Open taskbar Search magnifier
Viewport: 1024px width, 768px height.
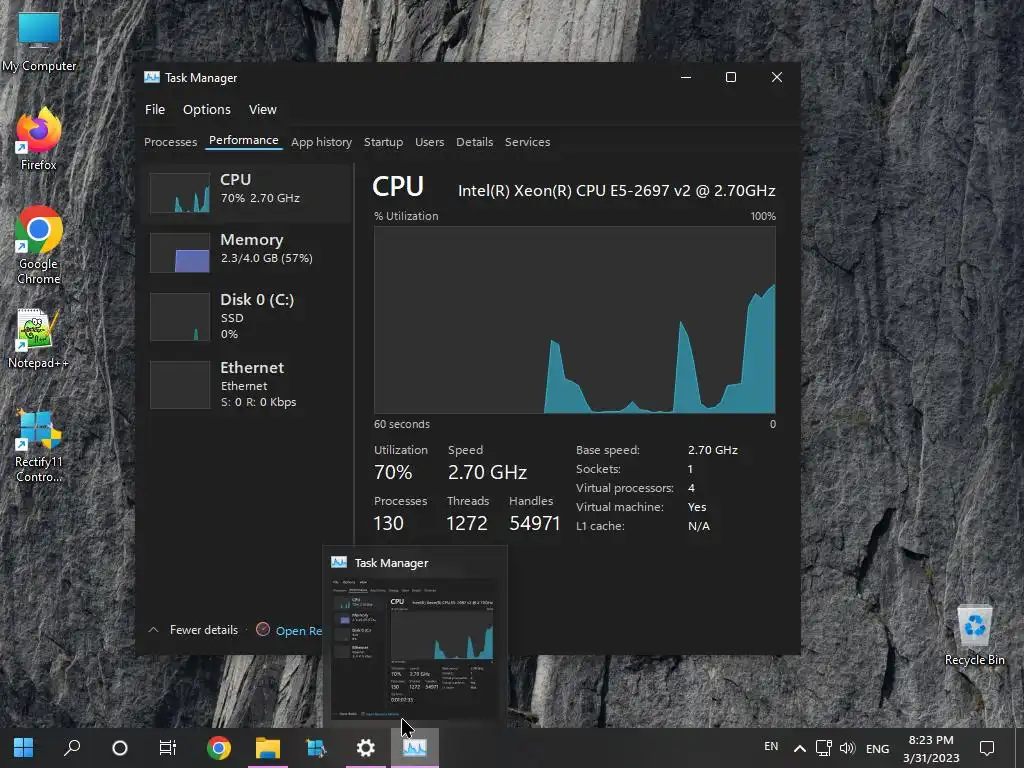[x=72, y=748]
